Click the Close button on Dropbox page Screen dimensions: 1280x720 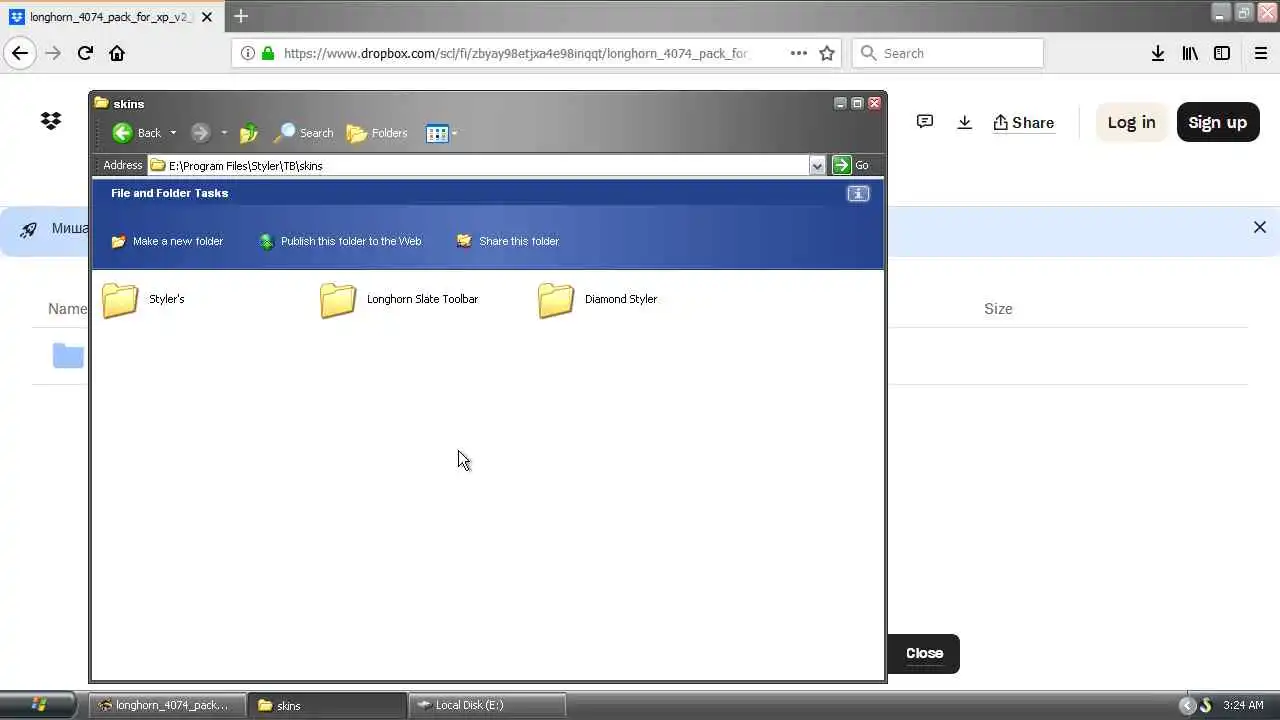coord(924,653)
